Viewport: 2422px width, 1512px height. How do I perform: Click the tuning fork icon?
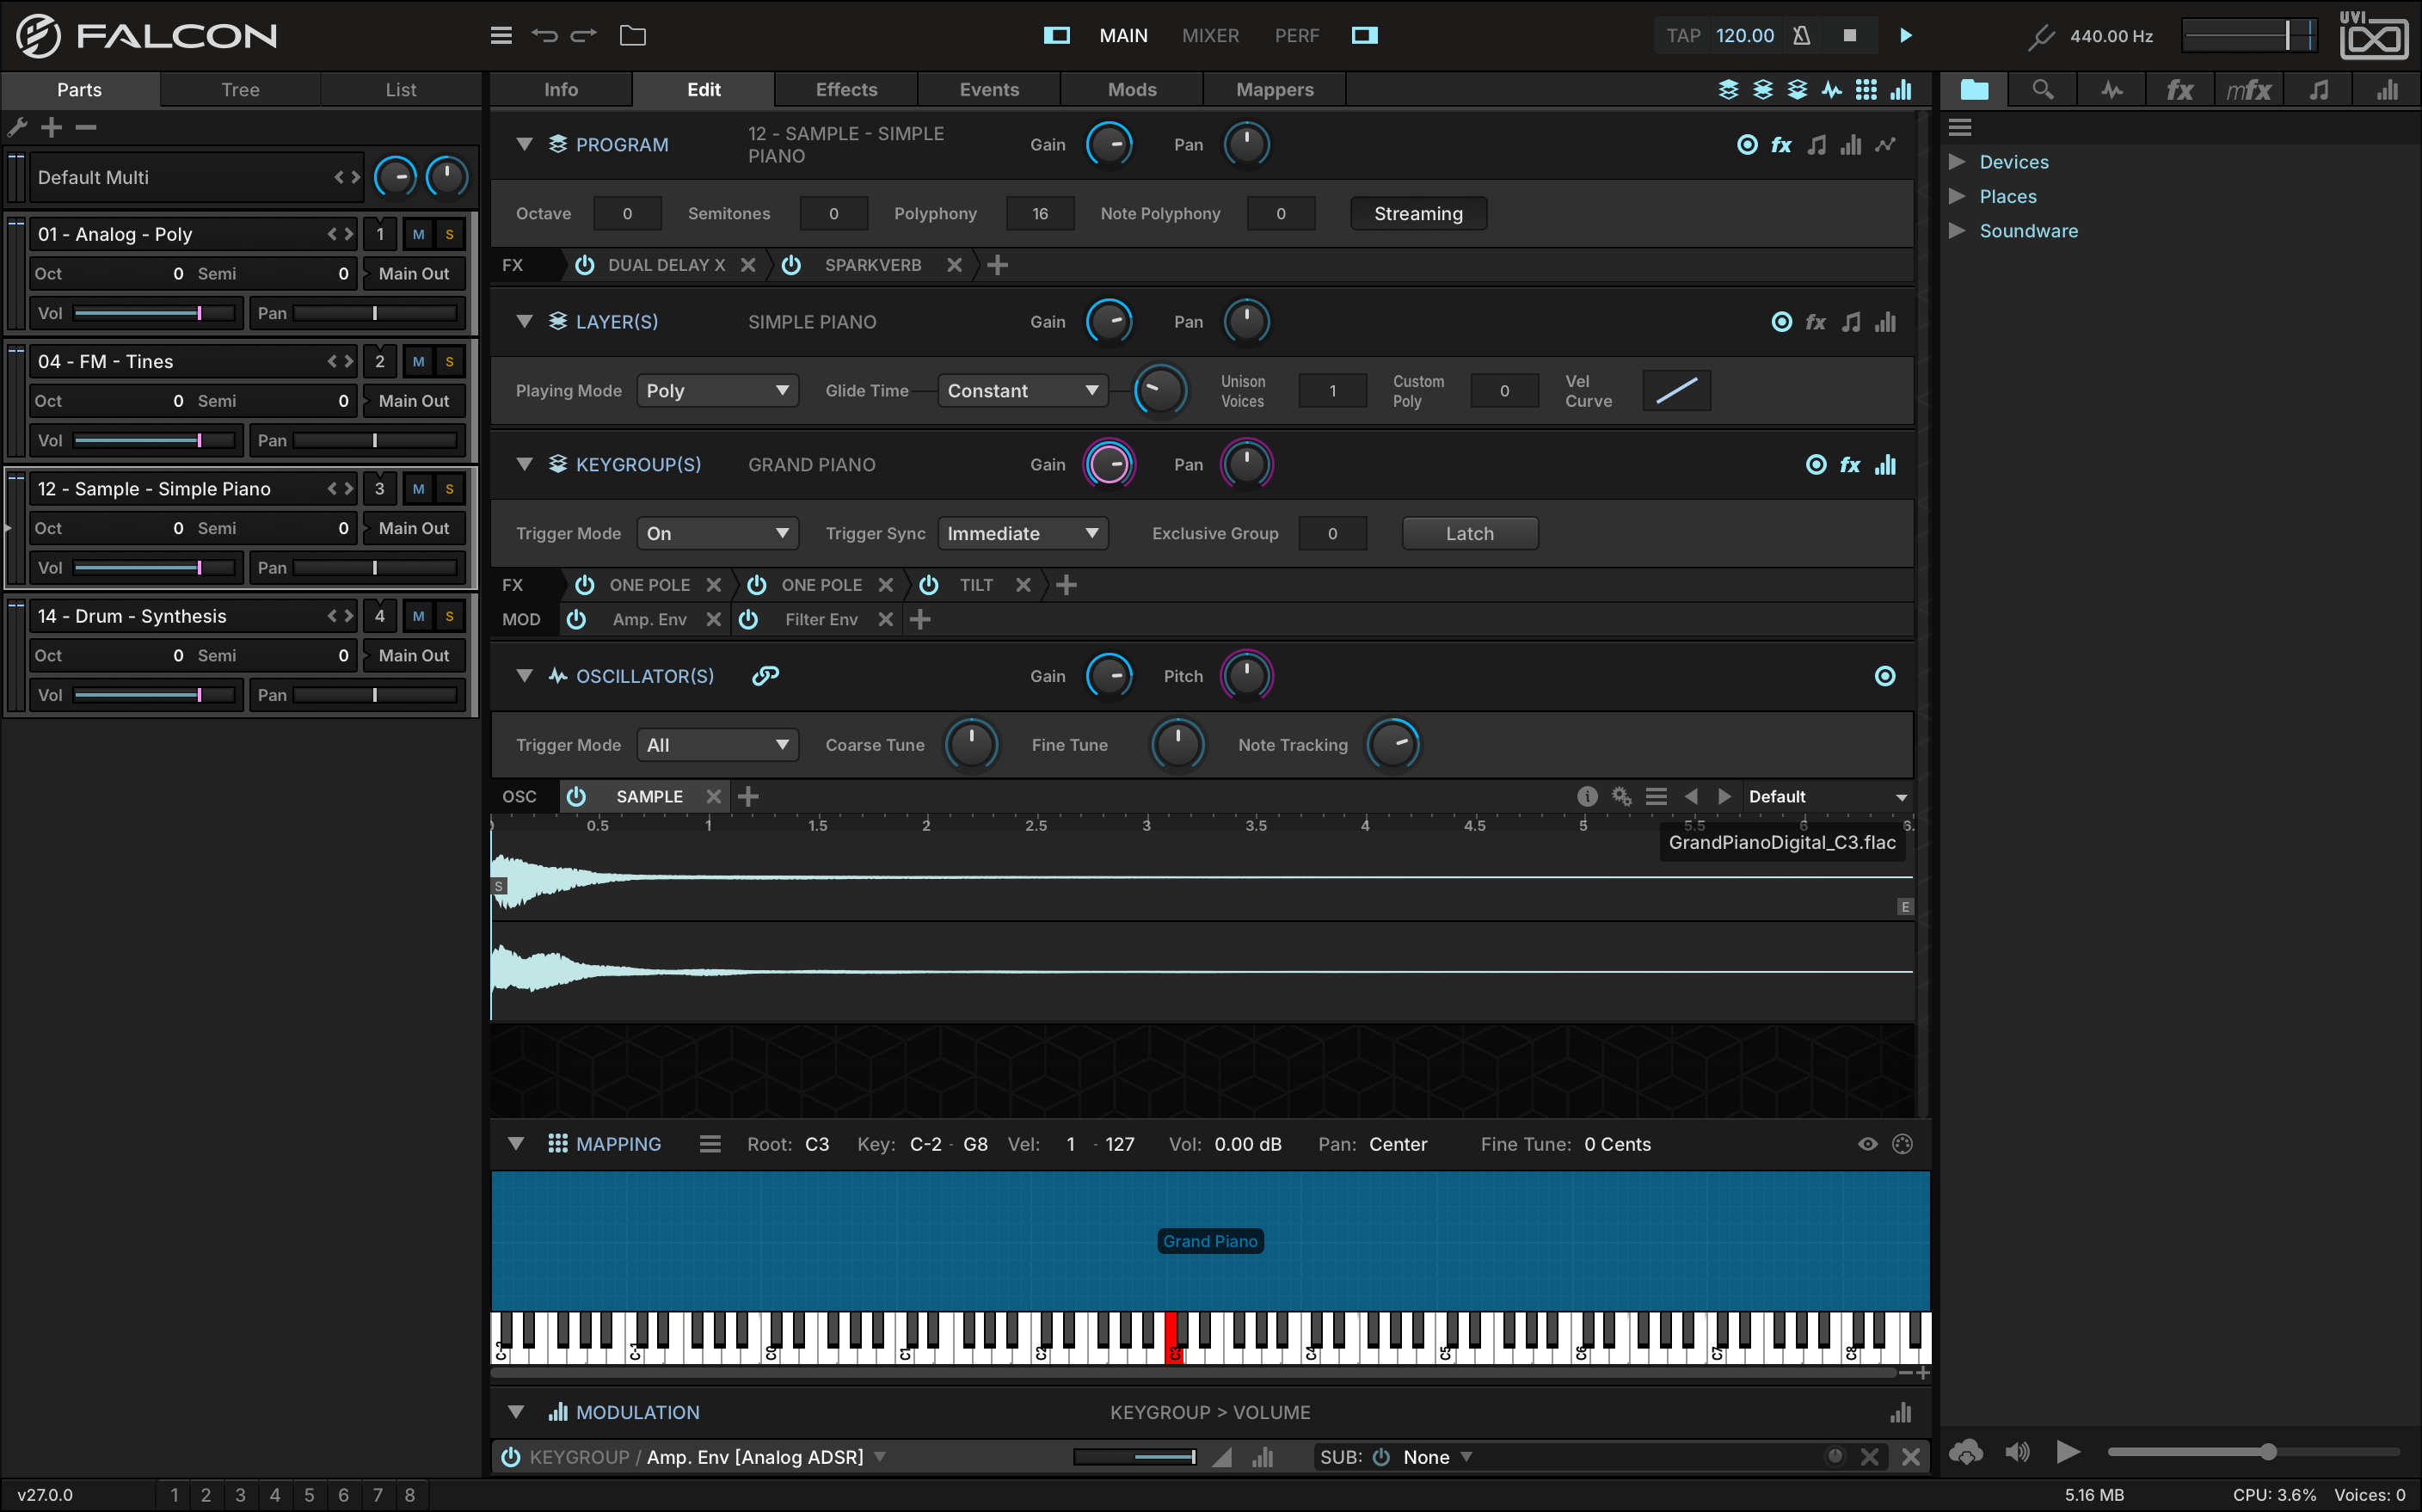pos(2041,37)
